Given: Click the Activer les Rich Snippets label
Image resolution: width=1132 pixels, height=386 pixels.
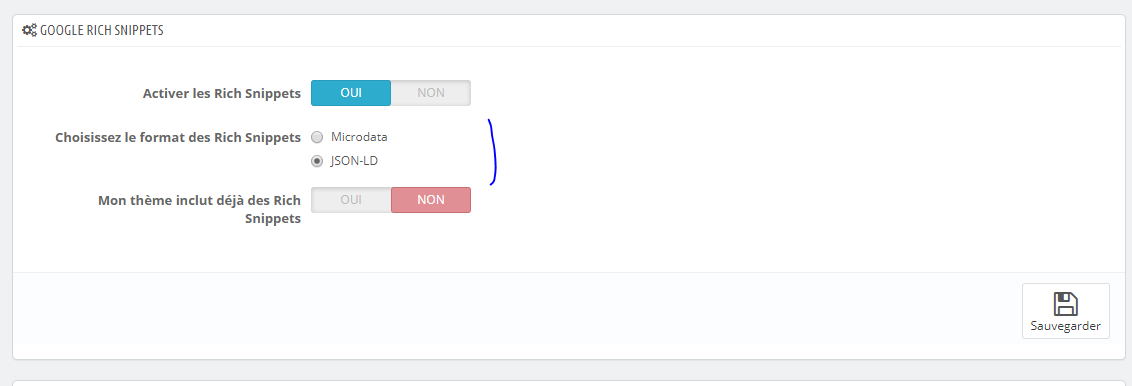Looking at the screenshot, I should pyautogui.click(x=222, y=94).
